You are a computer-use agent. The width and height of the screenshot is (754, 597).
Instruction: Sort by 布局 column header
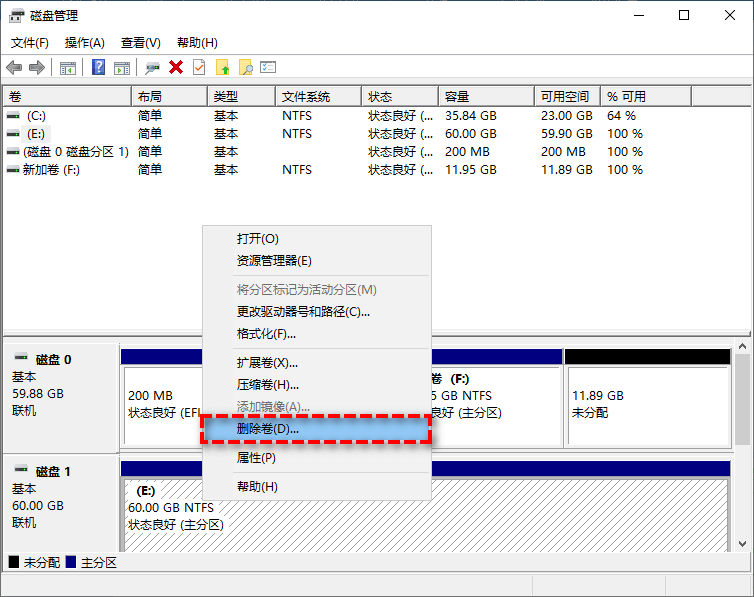(x=169, y=97)
